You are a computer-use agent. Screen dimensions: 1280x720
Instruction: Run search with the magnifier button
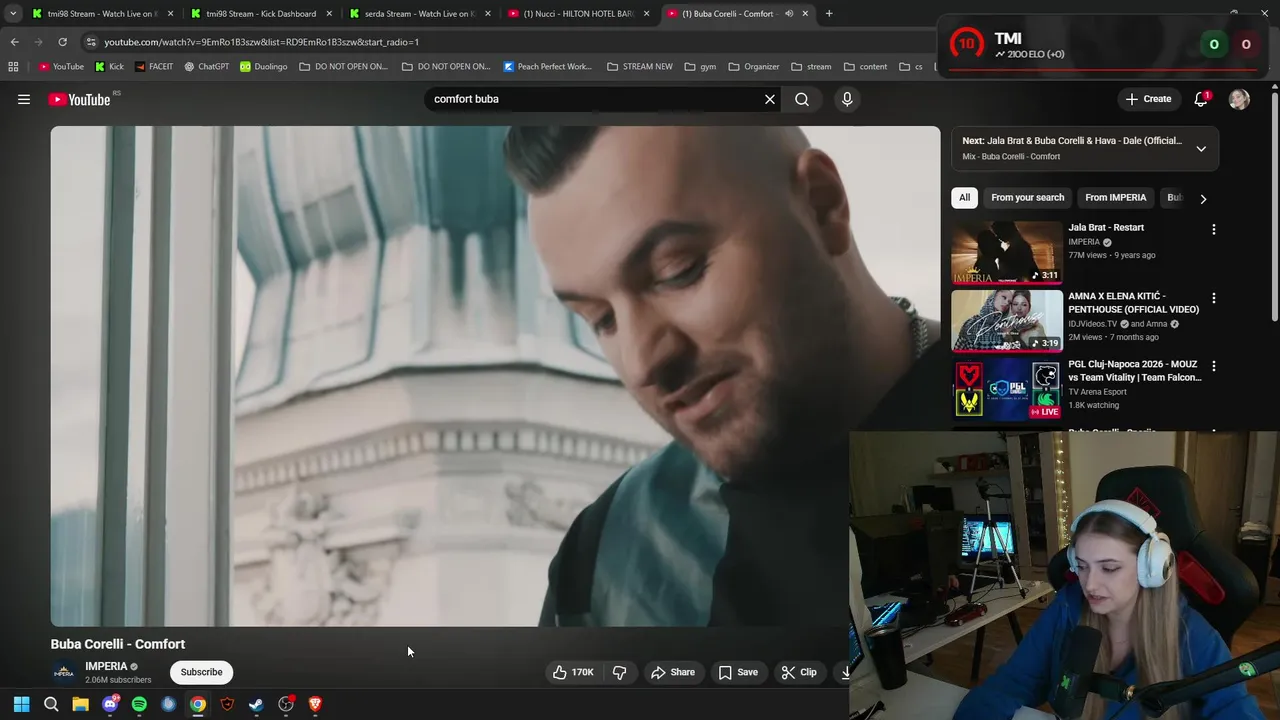tap(802, 99)
